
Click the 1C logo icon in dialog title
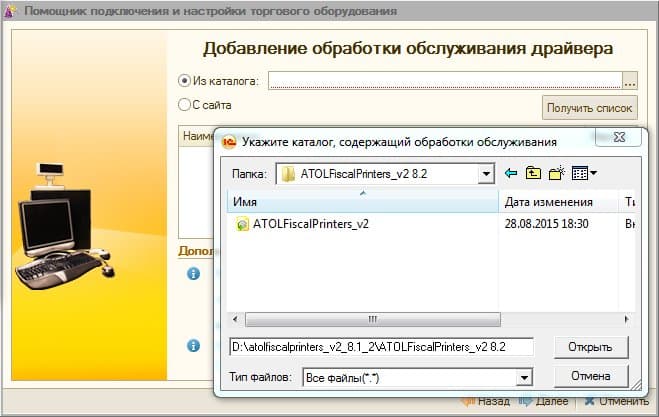pyautogui.click(x=229, y=142)
